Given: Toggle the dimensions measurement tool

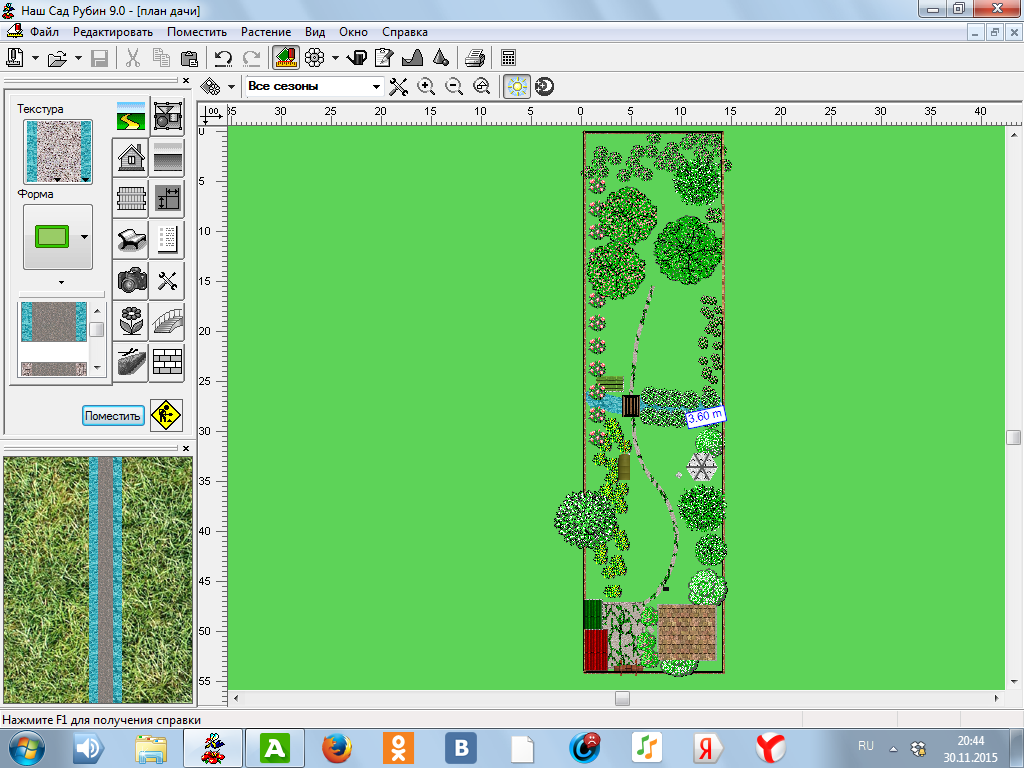Looking at the screenshot, I should (x=168, y=198).
